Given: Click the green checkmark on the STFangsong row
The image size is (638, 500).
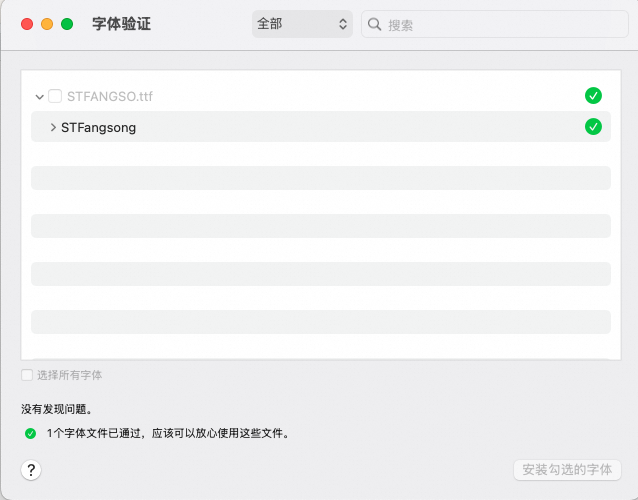Looking at the screenshot, I should pos(593,127).
